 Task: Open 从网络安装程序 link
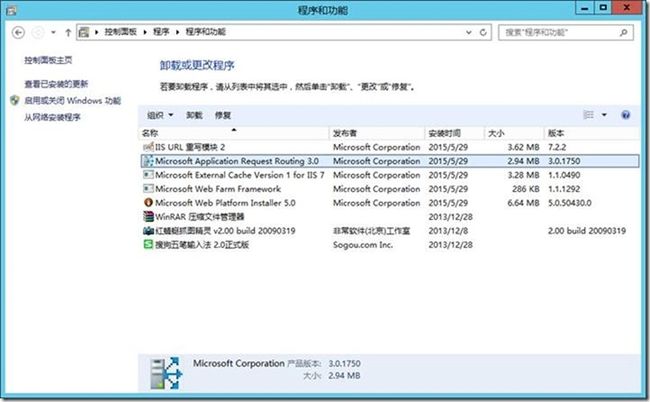click(52, 117)
